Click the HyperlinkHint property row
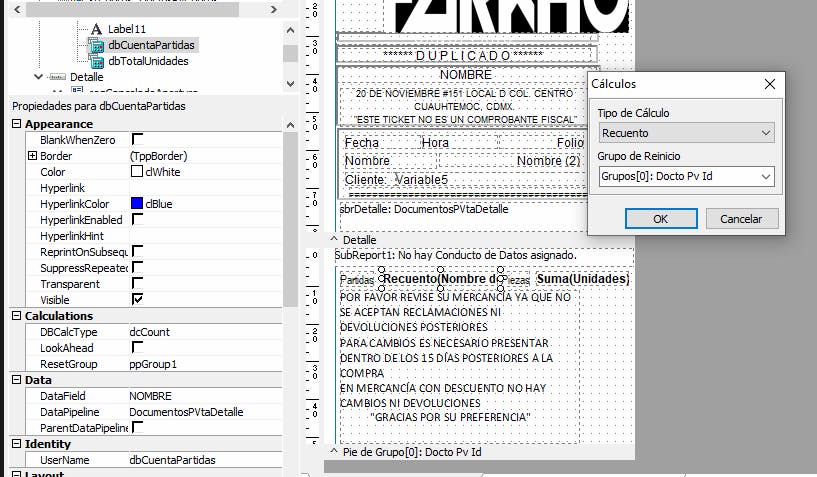Image resolution: width=817 pixels, height=477 pixels. pos(154,236)
